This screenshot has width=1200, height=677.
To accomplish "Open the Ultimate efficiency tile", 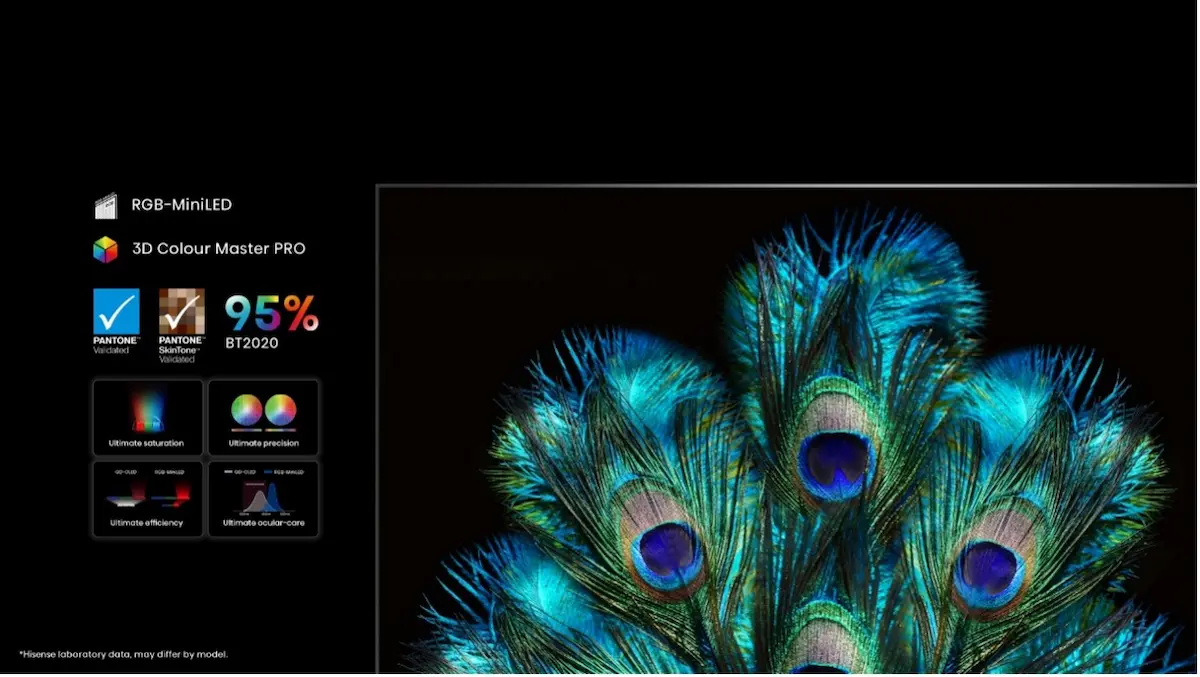I will tap(147, 498).
